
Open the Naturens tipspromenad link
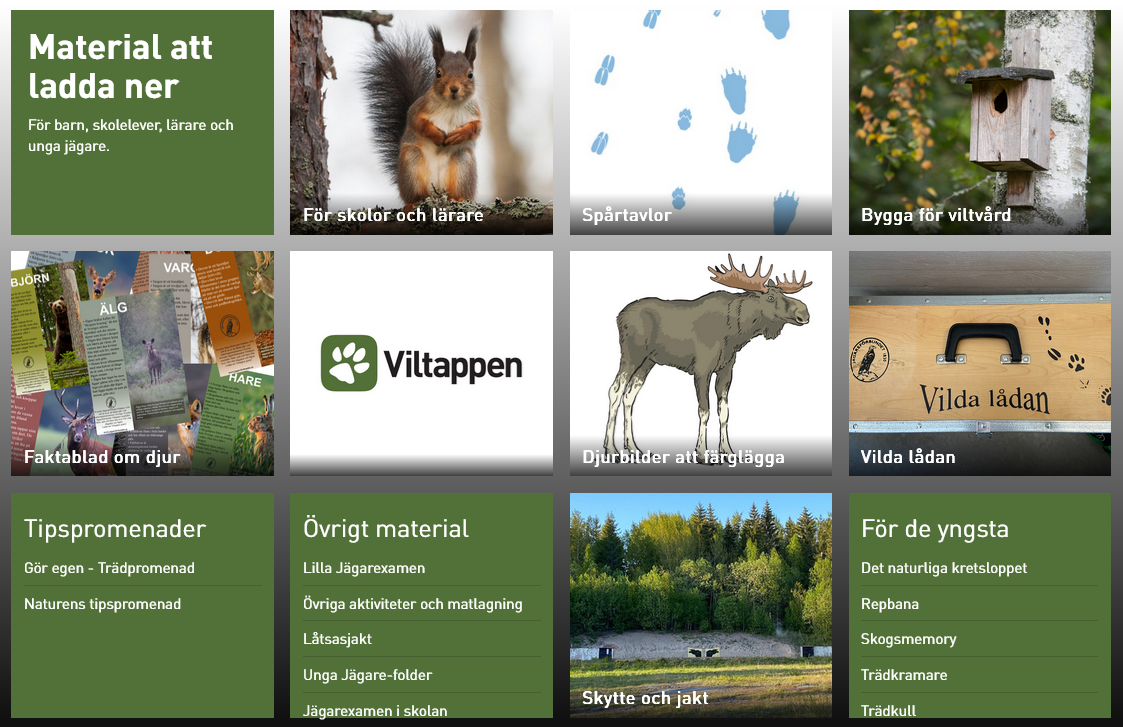[102, 604]
